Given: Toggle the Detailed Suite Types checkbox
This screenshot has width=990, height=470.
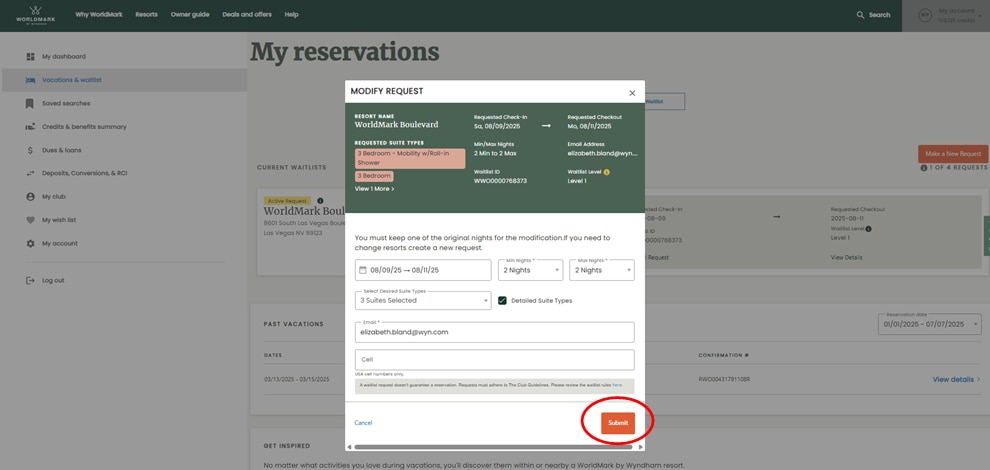Looking at the screenshot, I should click(x=503, y=301).
